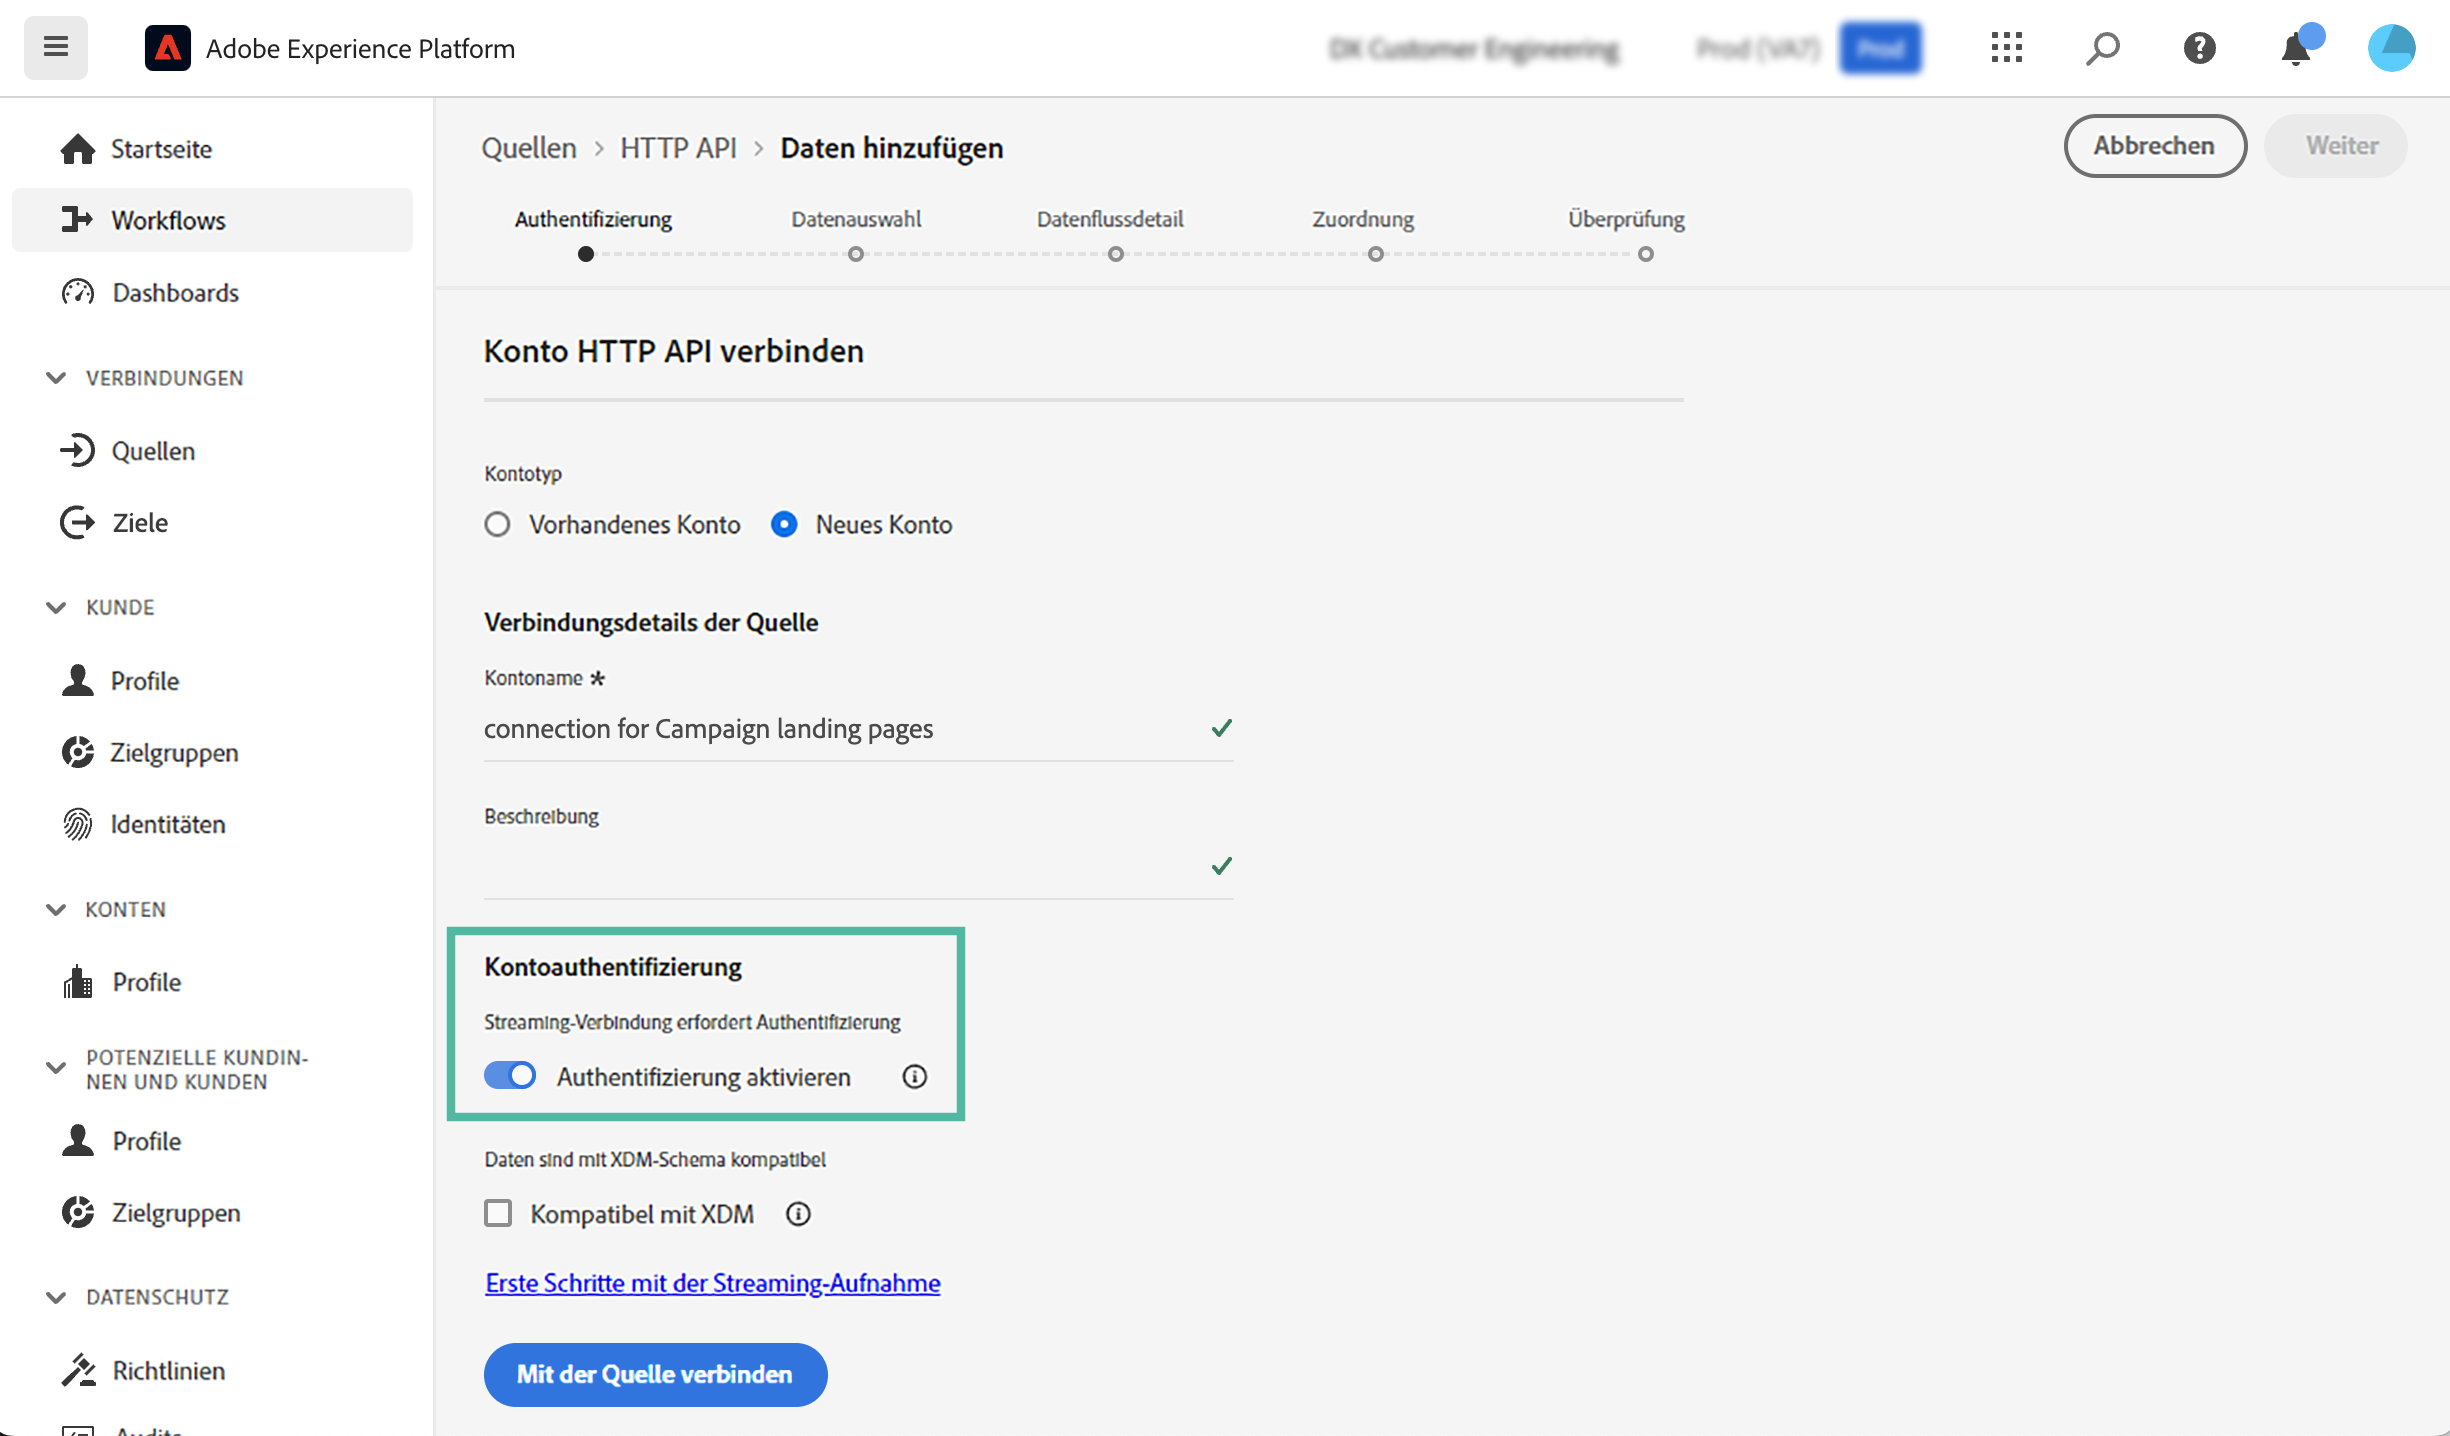The height and width of the screenshot is (1436, 2450).
Task: Open the app switcher grid icon
Action: click(2006, 47)
